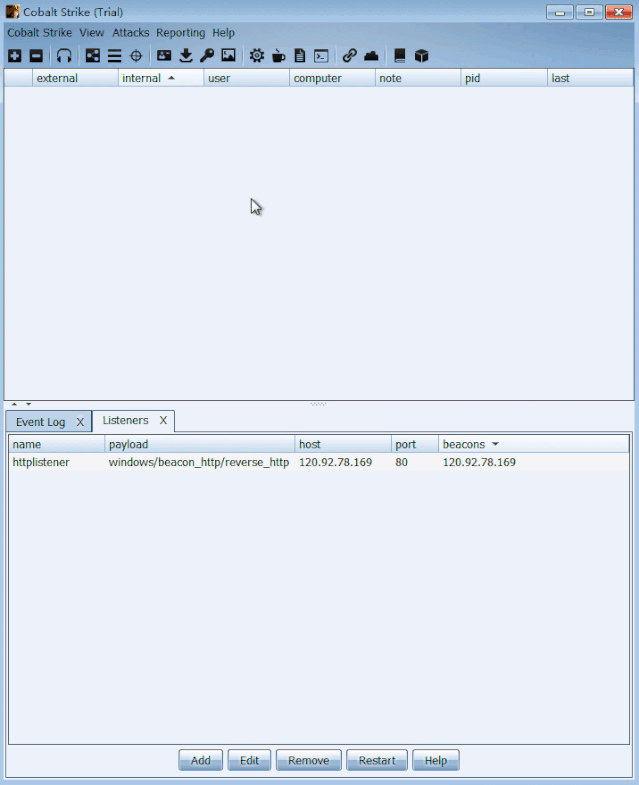Click the gear icon for Windows executable
The height and width of the screenshot is (785, 639).
(x=257, y=56)
